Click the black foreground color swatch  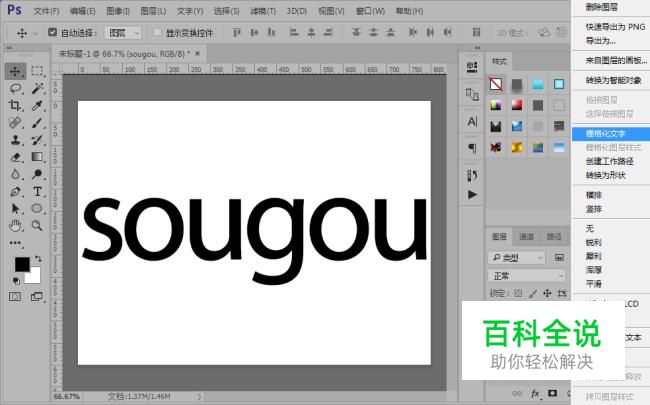[x=22, y=264]
